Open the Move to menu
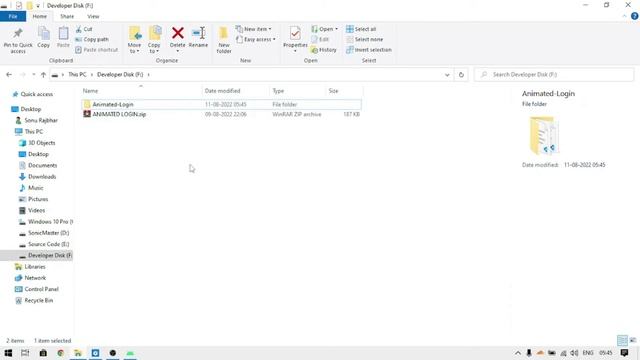Screen dimensions: 640x360 click(x=134, y=40)
